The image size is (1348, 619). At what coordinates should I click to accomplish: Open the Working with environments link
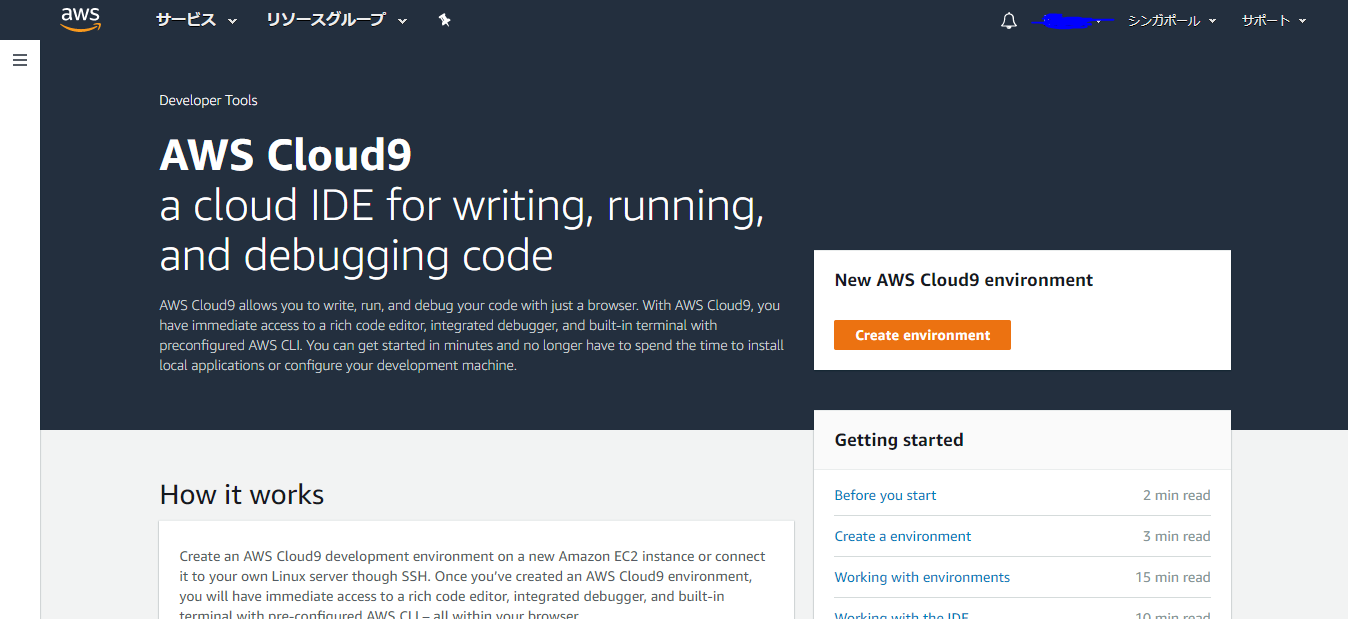922,577
